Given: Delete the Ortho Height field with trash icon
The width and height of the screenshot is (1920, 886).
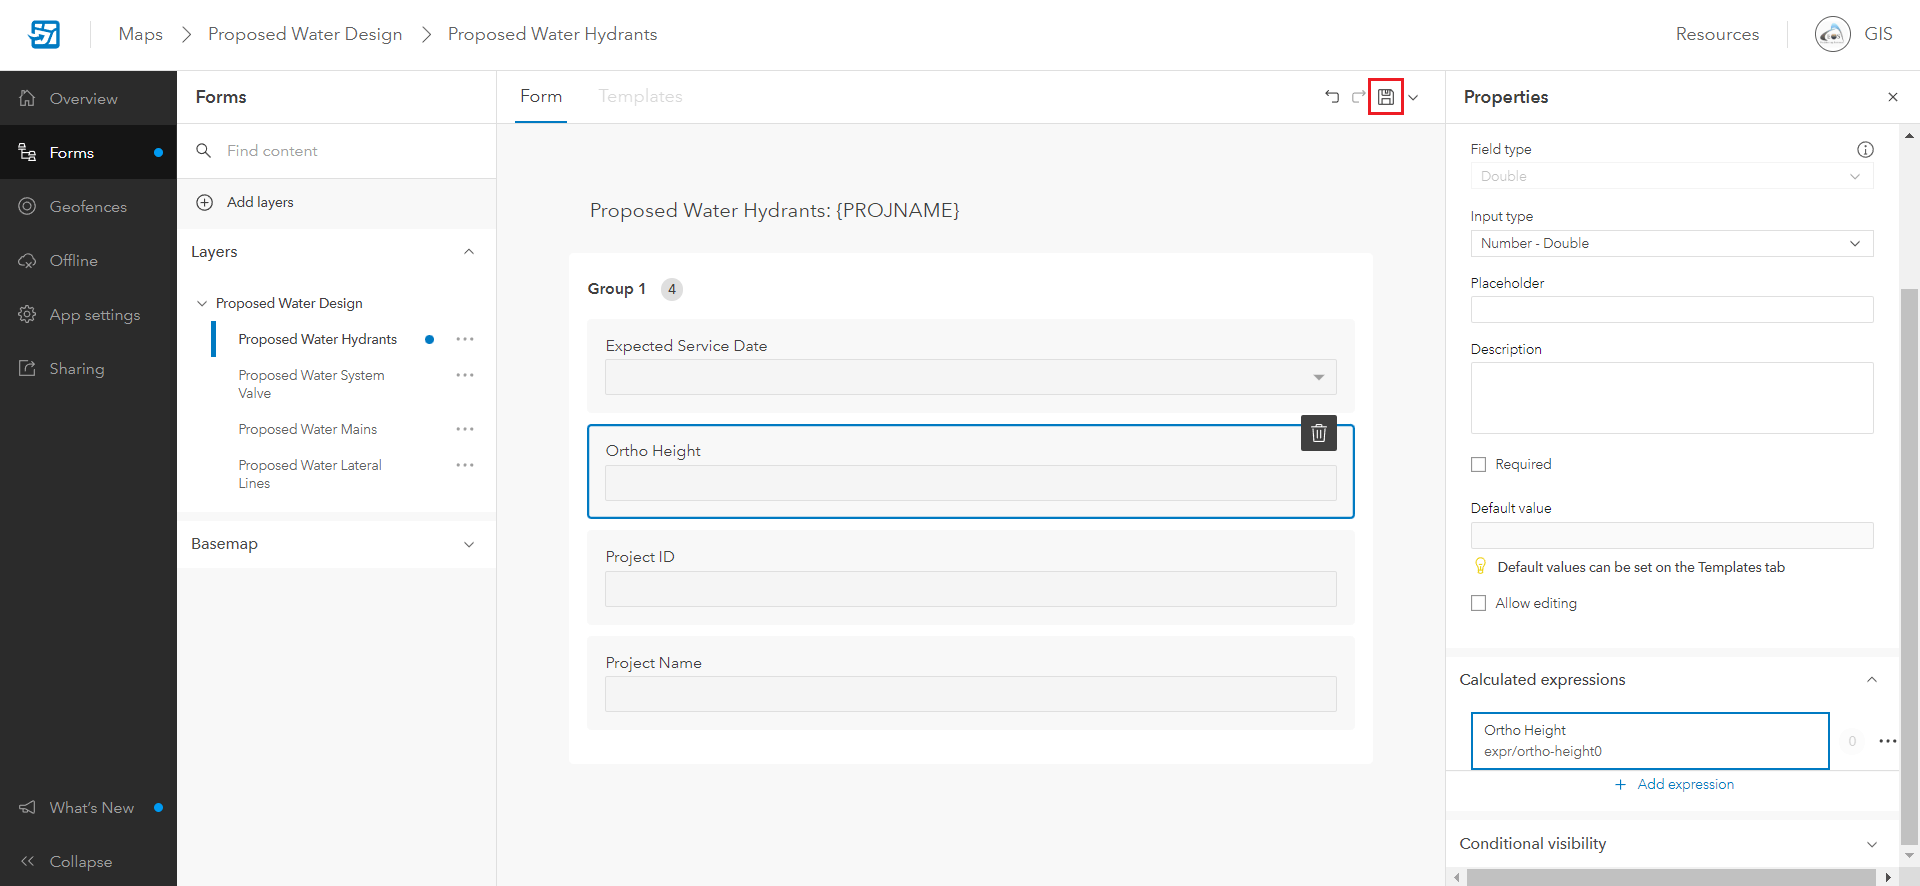Looking at the screenshot, I should tap(1319, 433).
